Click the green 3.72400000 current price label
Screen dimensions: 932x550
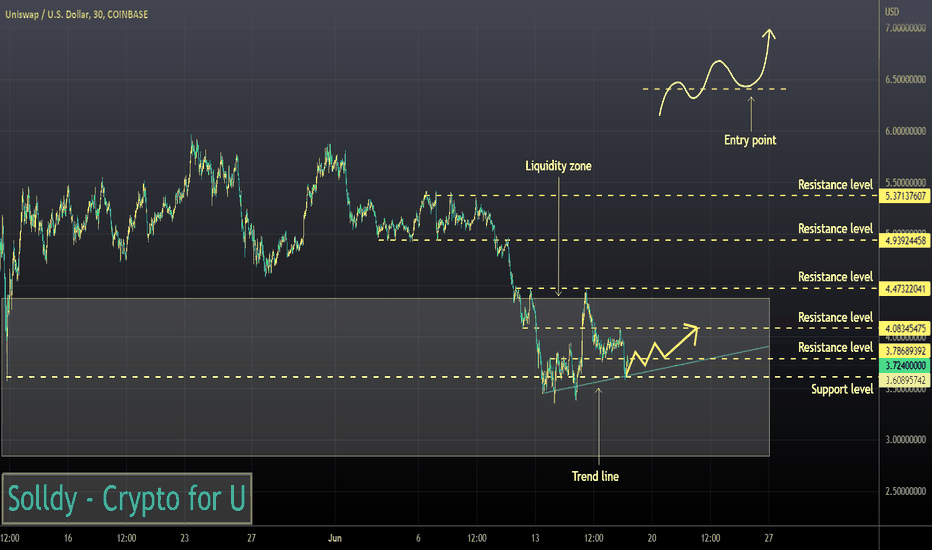pos(905,365)
